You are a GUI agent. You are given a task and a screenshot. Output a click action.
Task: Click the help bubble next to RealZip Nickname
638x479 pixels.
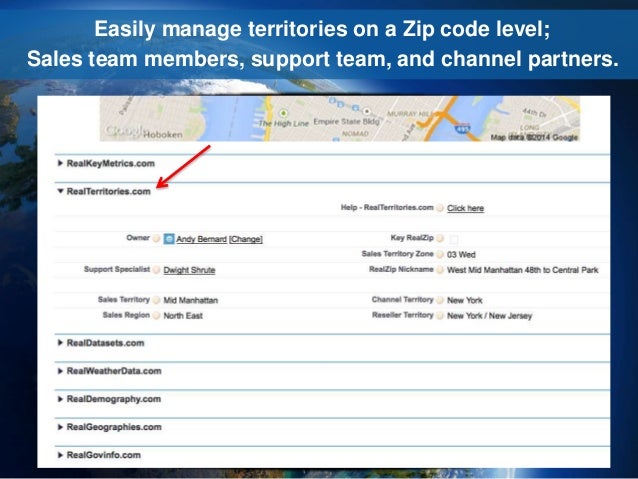click(440, 270)
